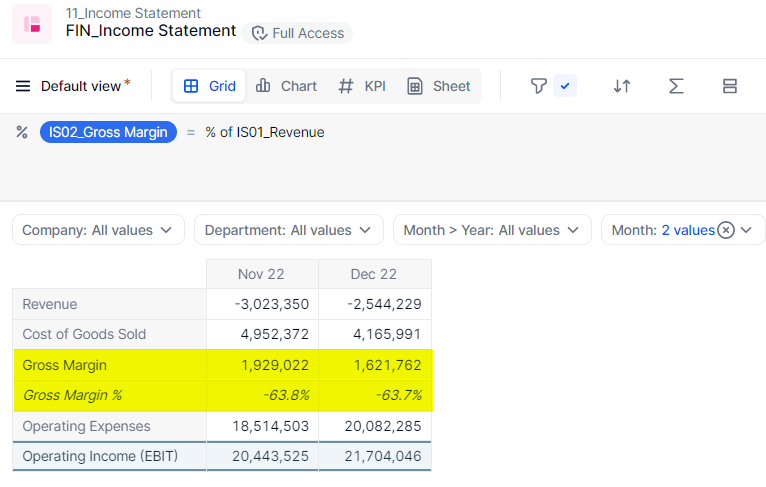Click the Full Access button
Image resolution: width=766 pixels, height=487 pixels.
tap(297, 33)
